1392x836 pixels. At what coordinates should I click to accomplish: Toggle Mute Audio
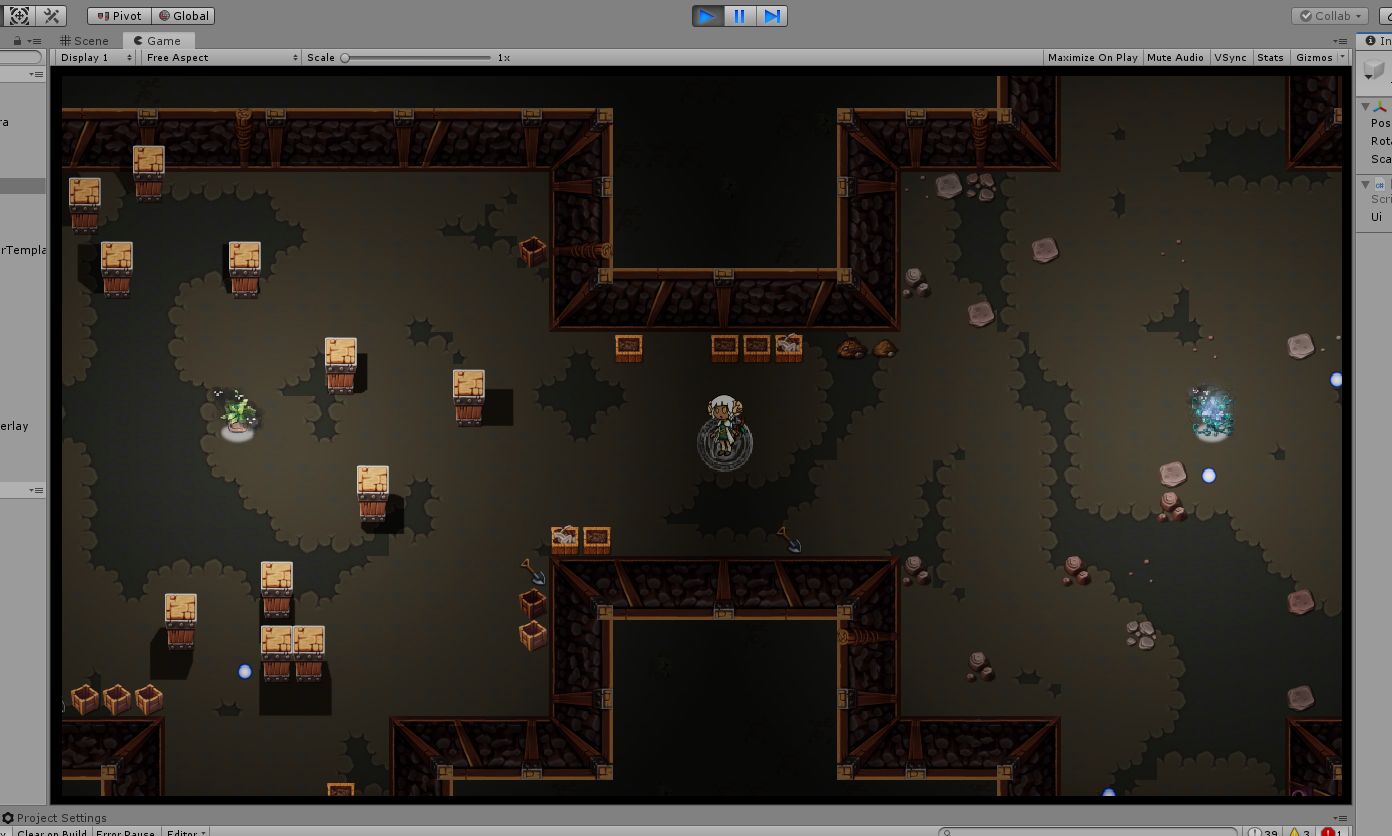pos(1175,58)
